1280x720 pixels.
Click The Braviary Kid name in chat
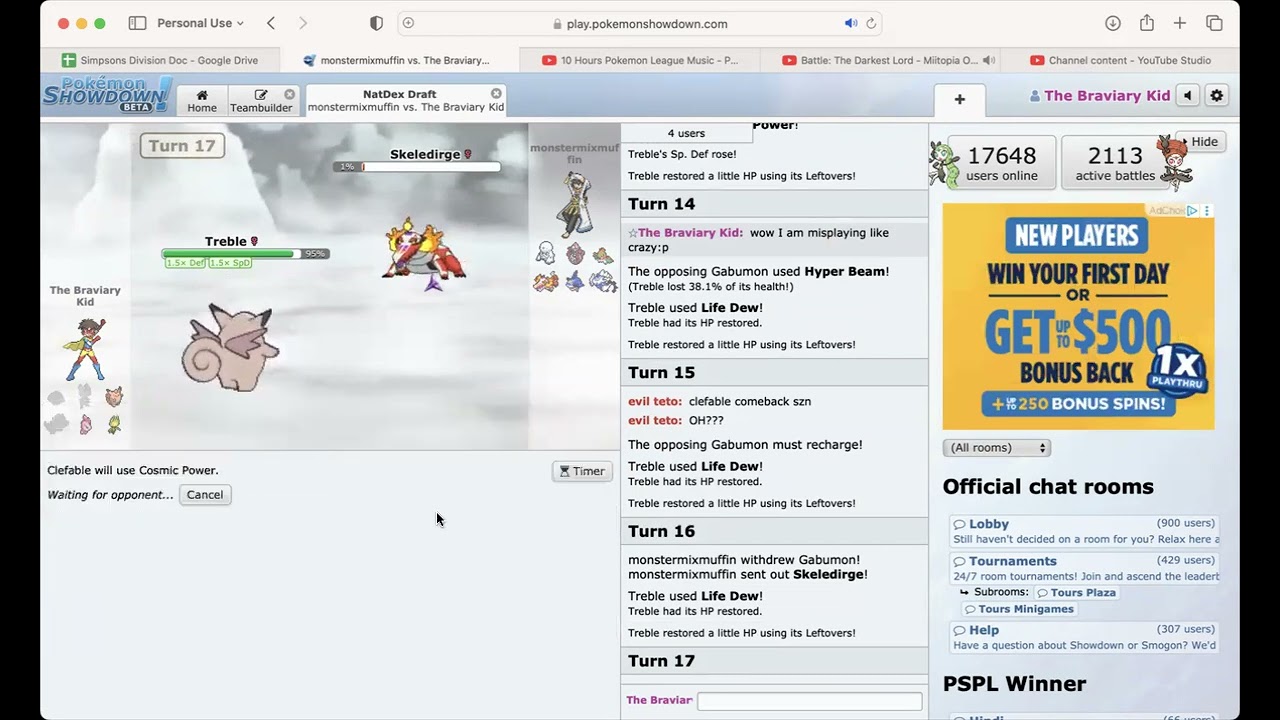[x=690, y=233]
